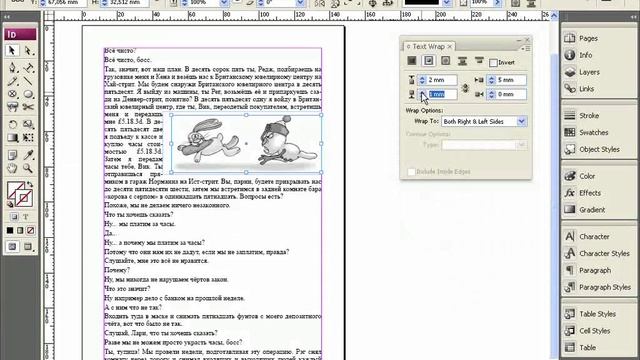Step the right offset 0 mm spinner
This screenshot has height=360, width=640.
491,94
